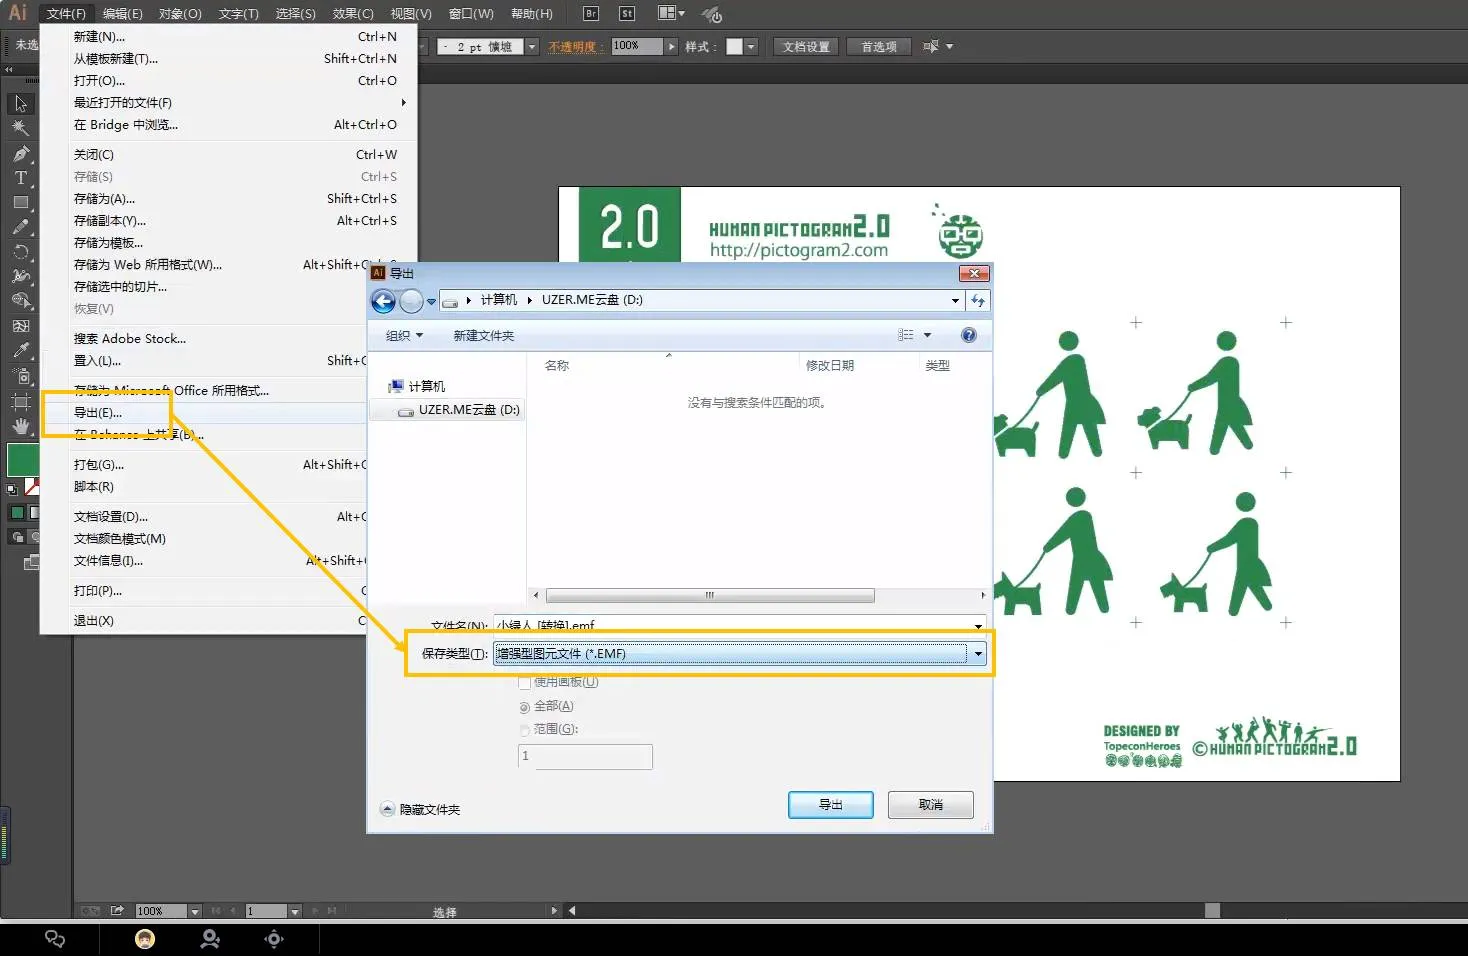Screen dimensions: 1468x956
Task: Click the 取消 button in the dialog
Action: pos(931,805)
